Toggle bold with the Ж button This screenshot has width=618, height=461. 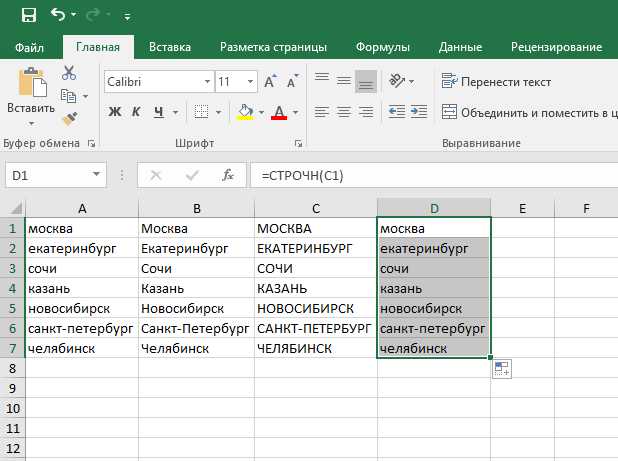tap(115, 112)
